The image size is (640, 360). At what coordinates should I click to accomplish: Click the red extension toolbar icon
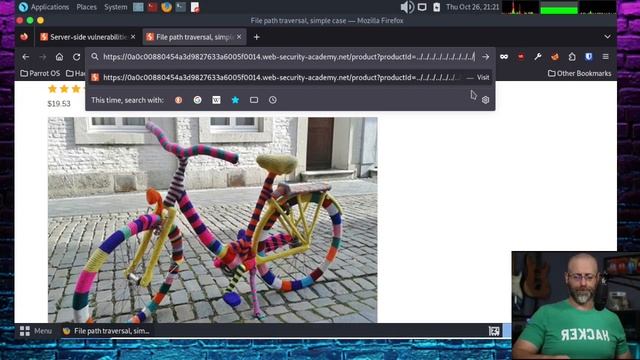point(521,57)
